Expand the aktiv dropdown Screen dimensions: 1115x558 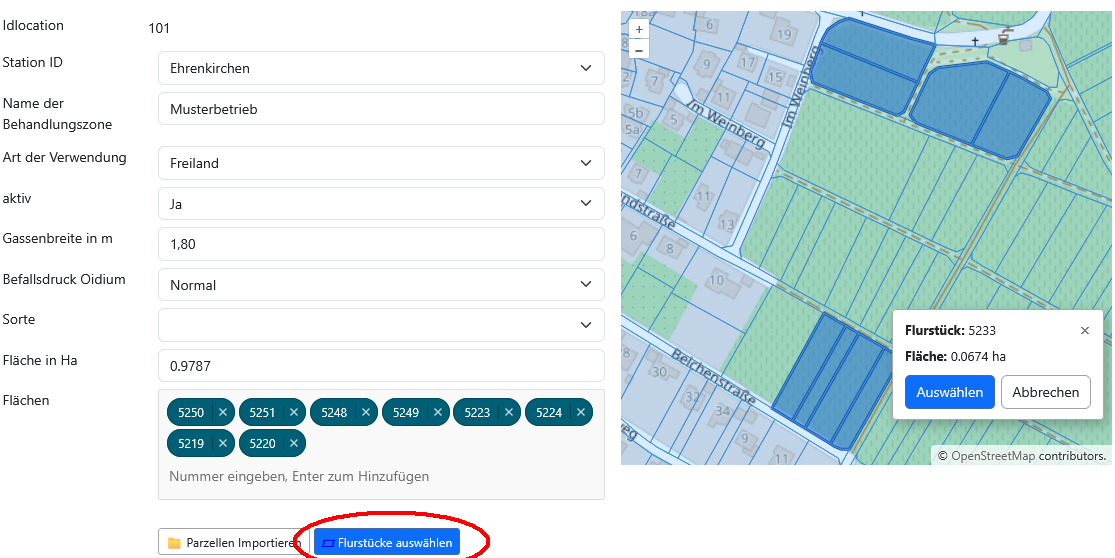pyautogui.click(x=381, y=204)
